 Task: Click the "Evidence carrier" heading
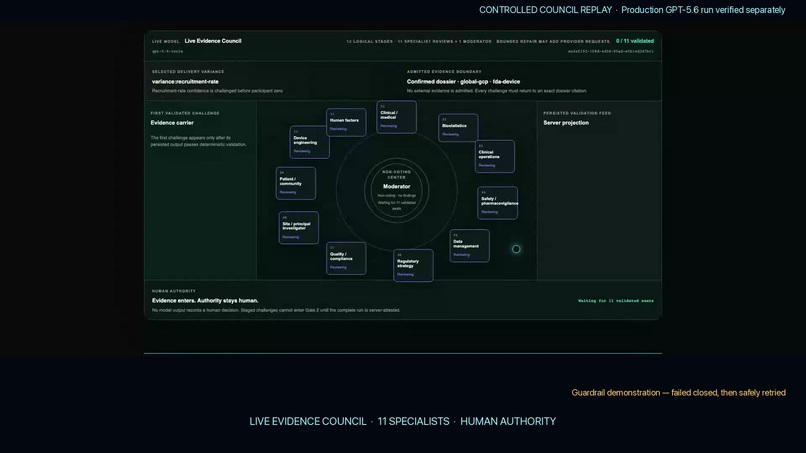tap(172, 123)
